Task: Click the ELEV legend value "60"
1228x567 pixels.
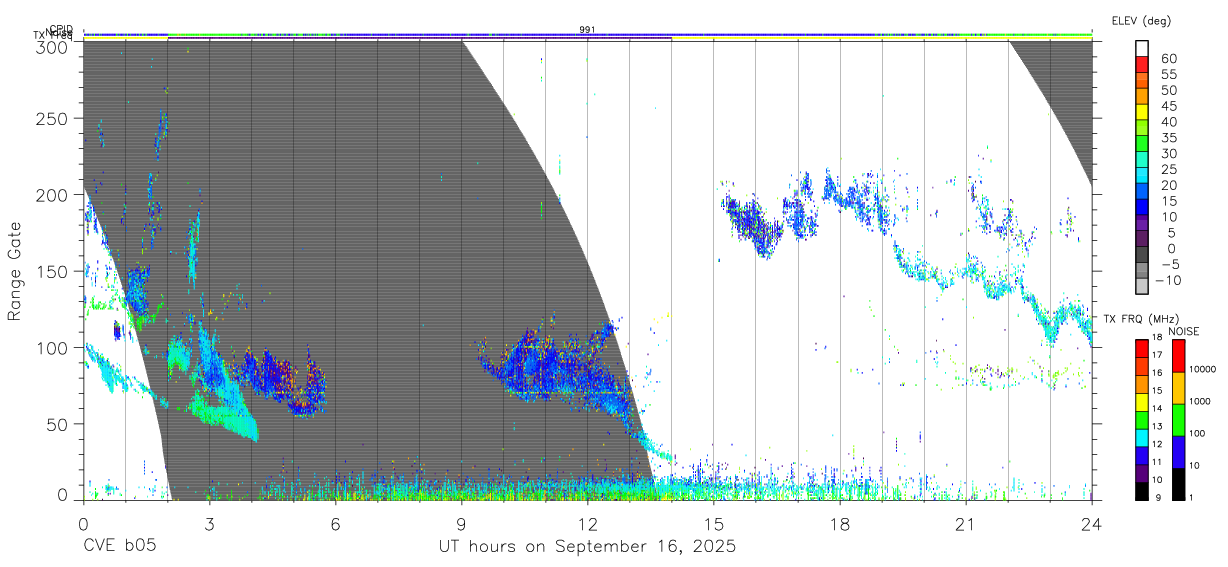Action: click(x=1168, y=58)
